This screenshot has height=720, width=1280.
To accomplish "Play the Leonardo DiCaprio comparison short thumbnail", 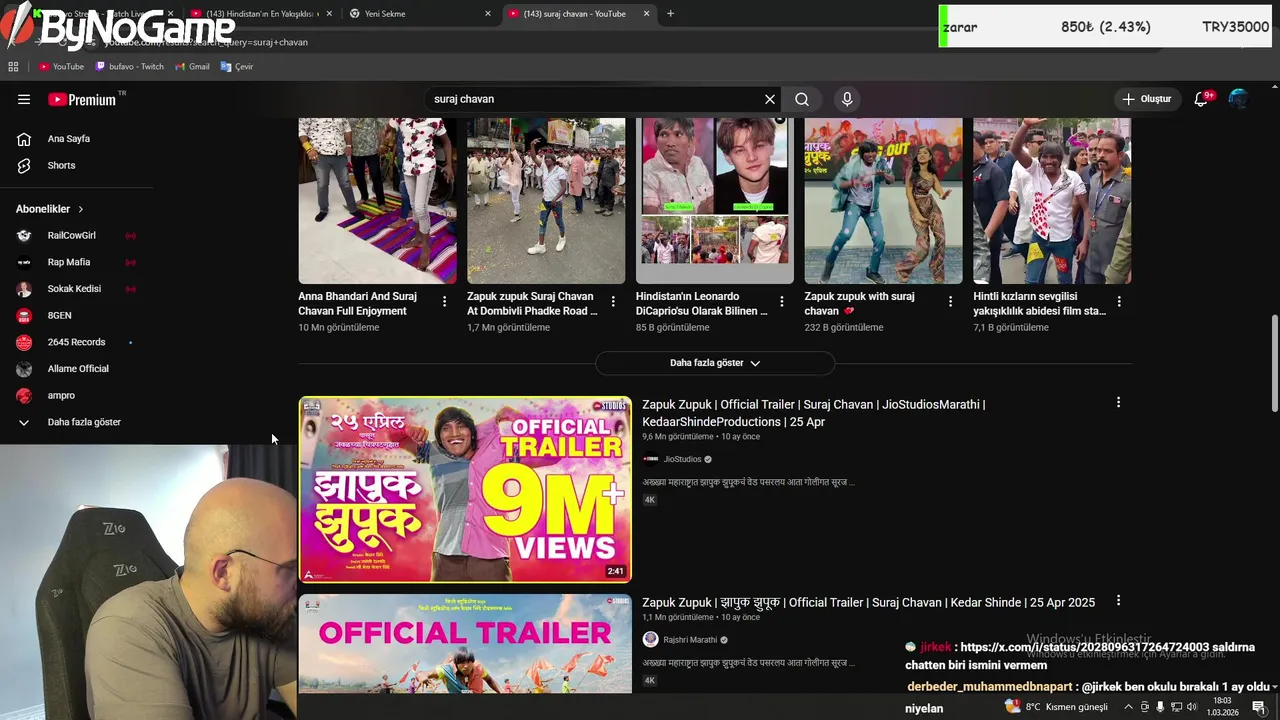I will 715,201.
